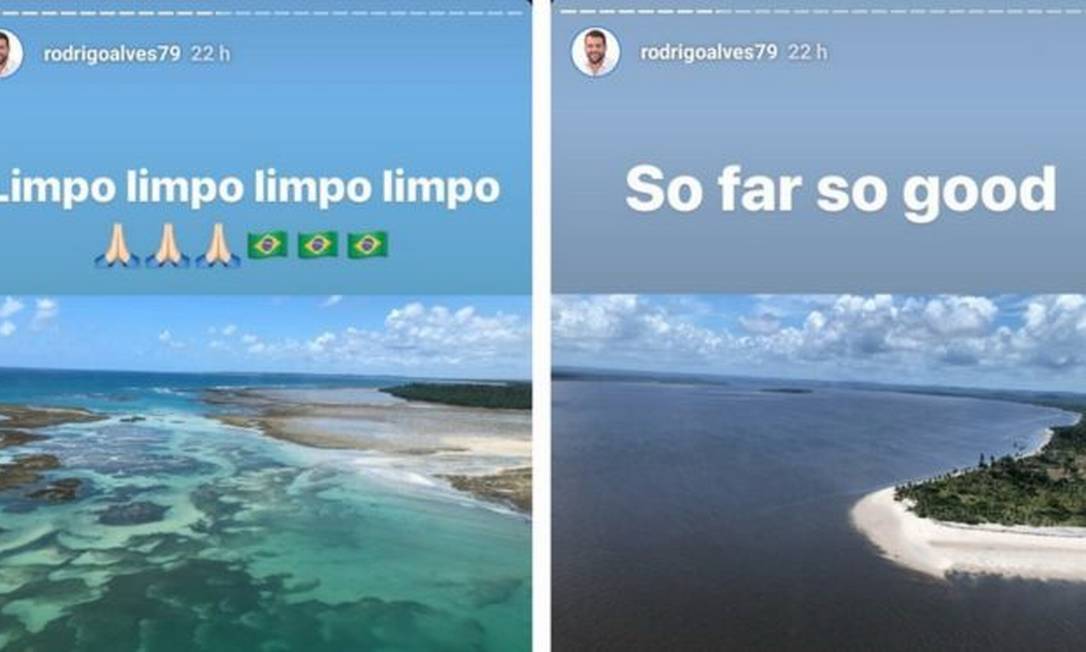Open profile avatar above So far so good story
The height and width of the screenshot is (652, 1086).
click(x=595, y=52)
